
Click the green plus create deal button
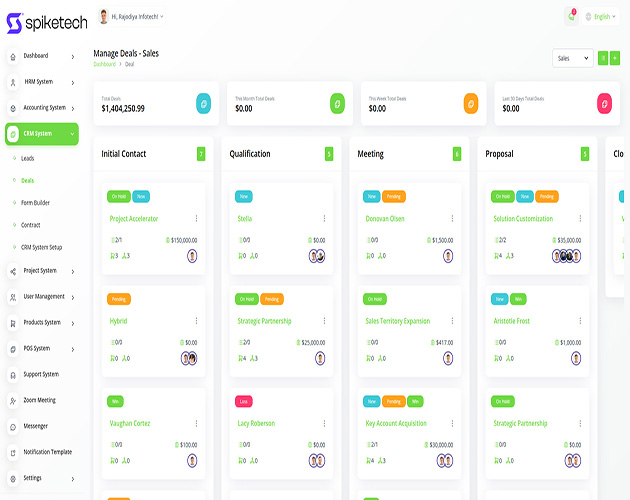[x=614, y=58]
